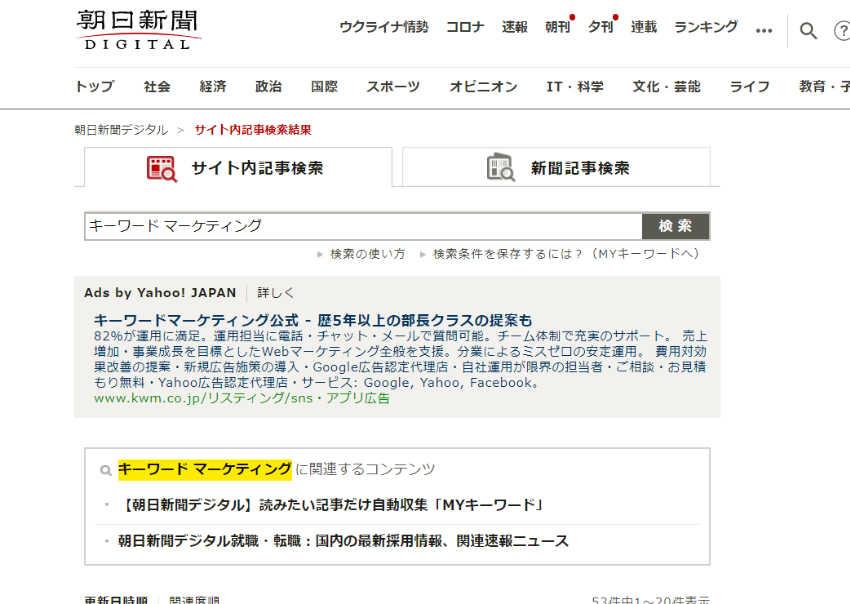Go to 社会 navigation section
The image size is (850, 604).
click(157, 87)
